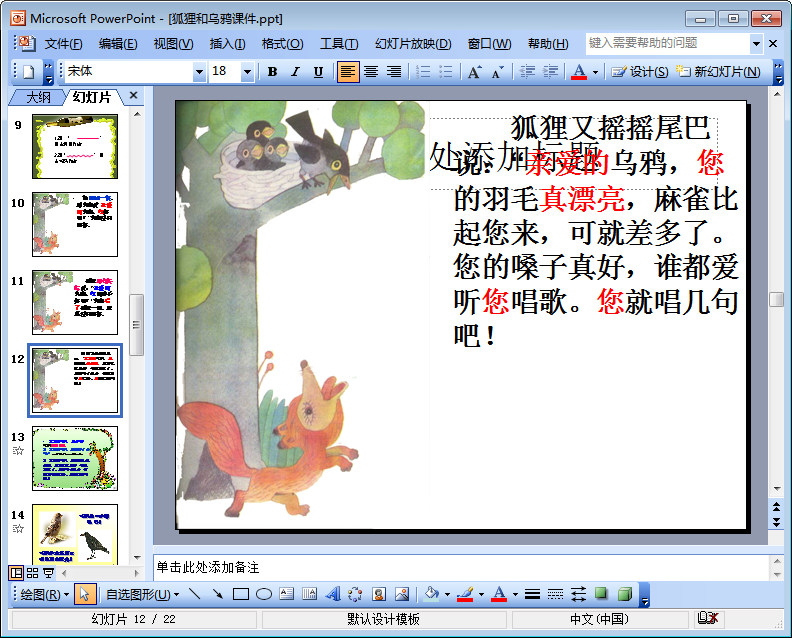Image resolution: width=792 pixels, height=638 pixels.
Task: Increase indent level icon
Action: pos(550,72)
